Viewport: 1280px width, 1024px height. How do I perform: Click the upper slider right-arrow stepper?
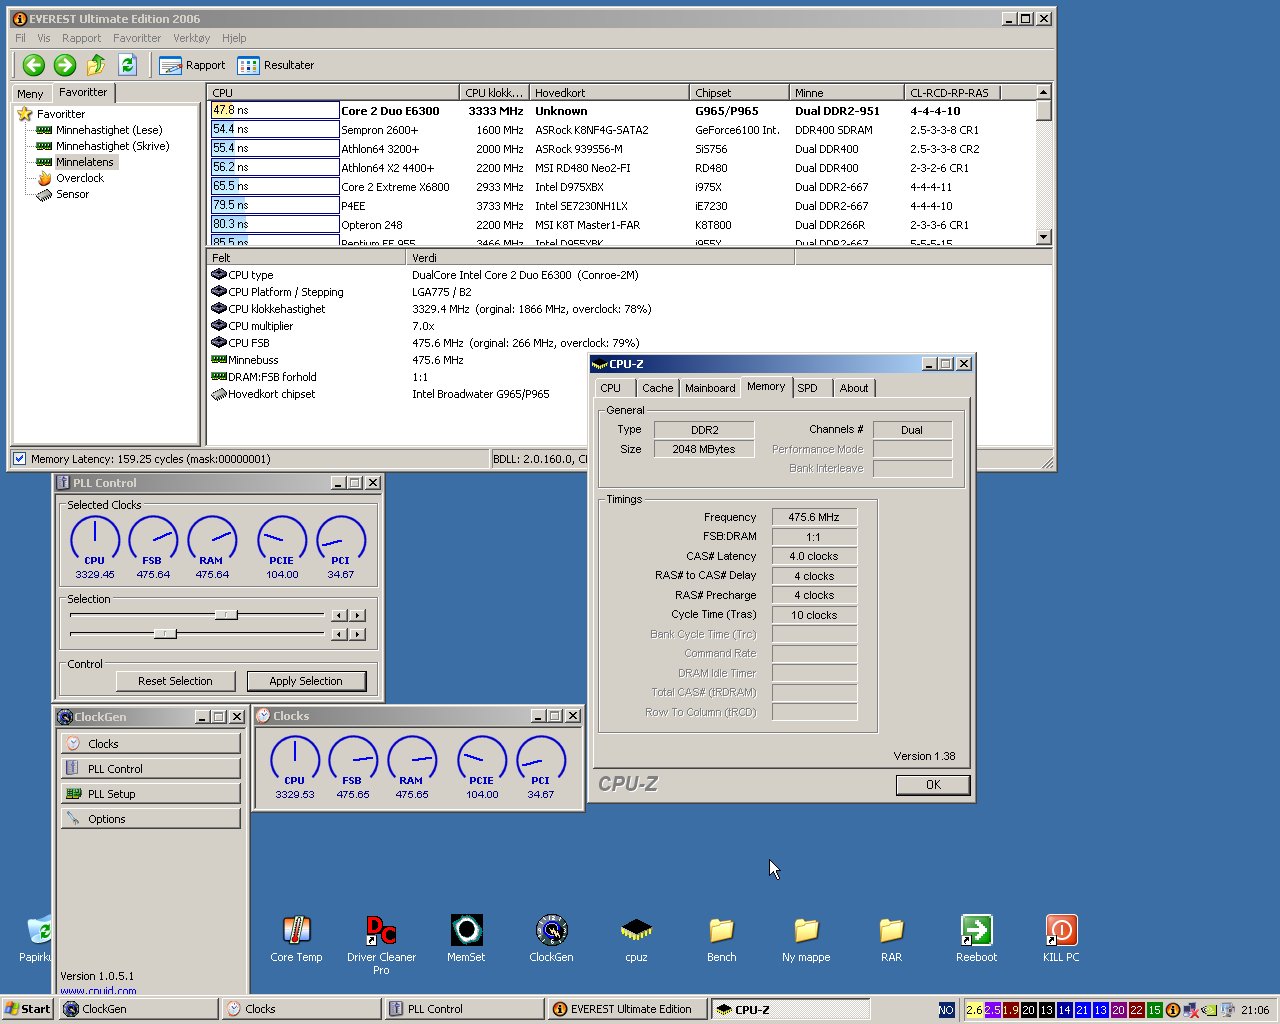coord(358,615)
